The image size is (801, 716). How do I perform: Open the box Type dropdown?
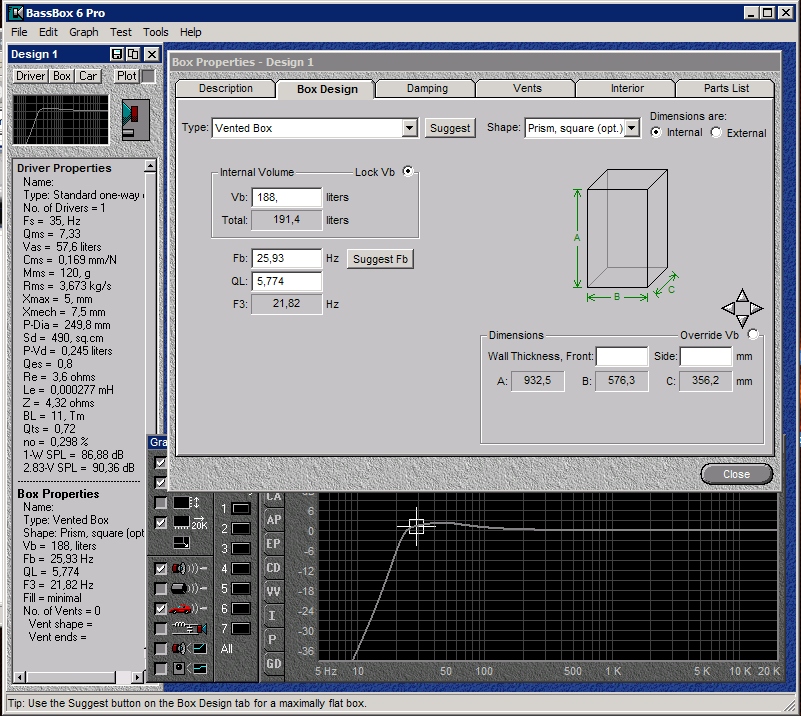tap(409, 128)
